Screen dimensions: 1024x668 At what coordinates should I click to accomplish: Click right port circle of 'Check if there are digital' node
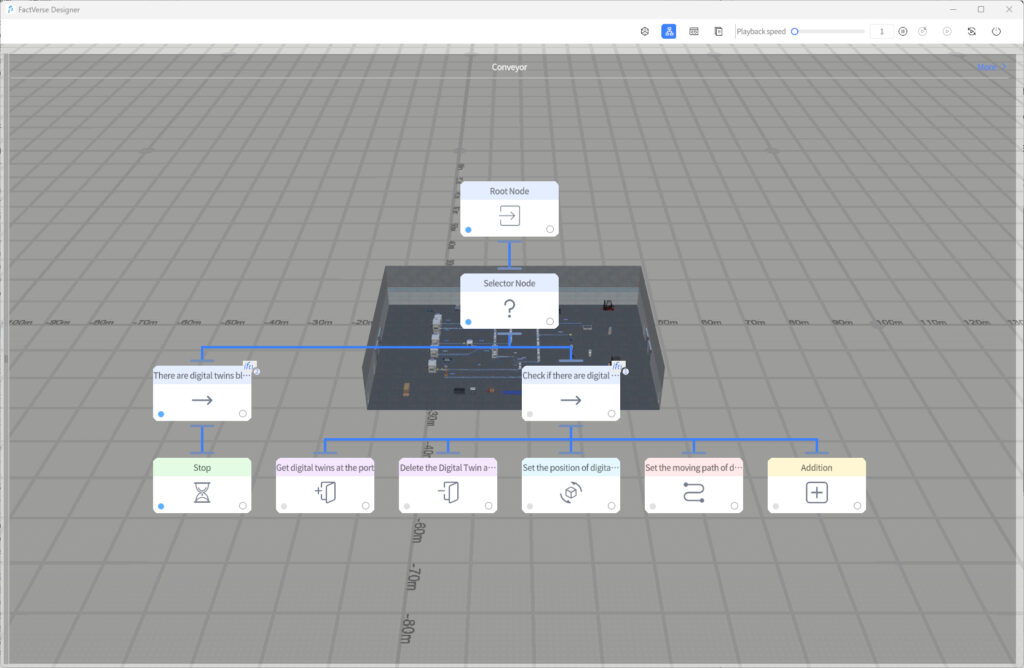click(x=611, y=413)
